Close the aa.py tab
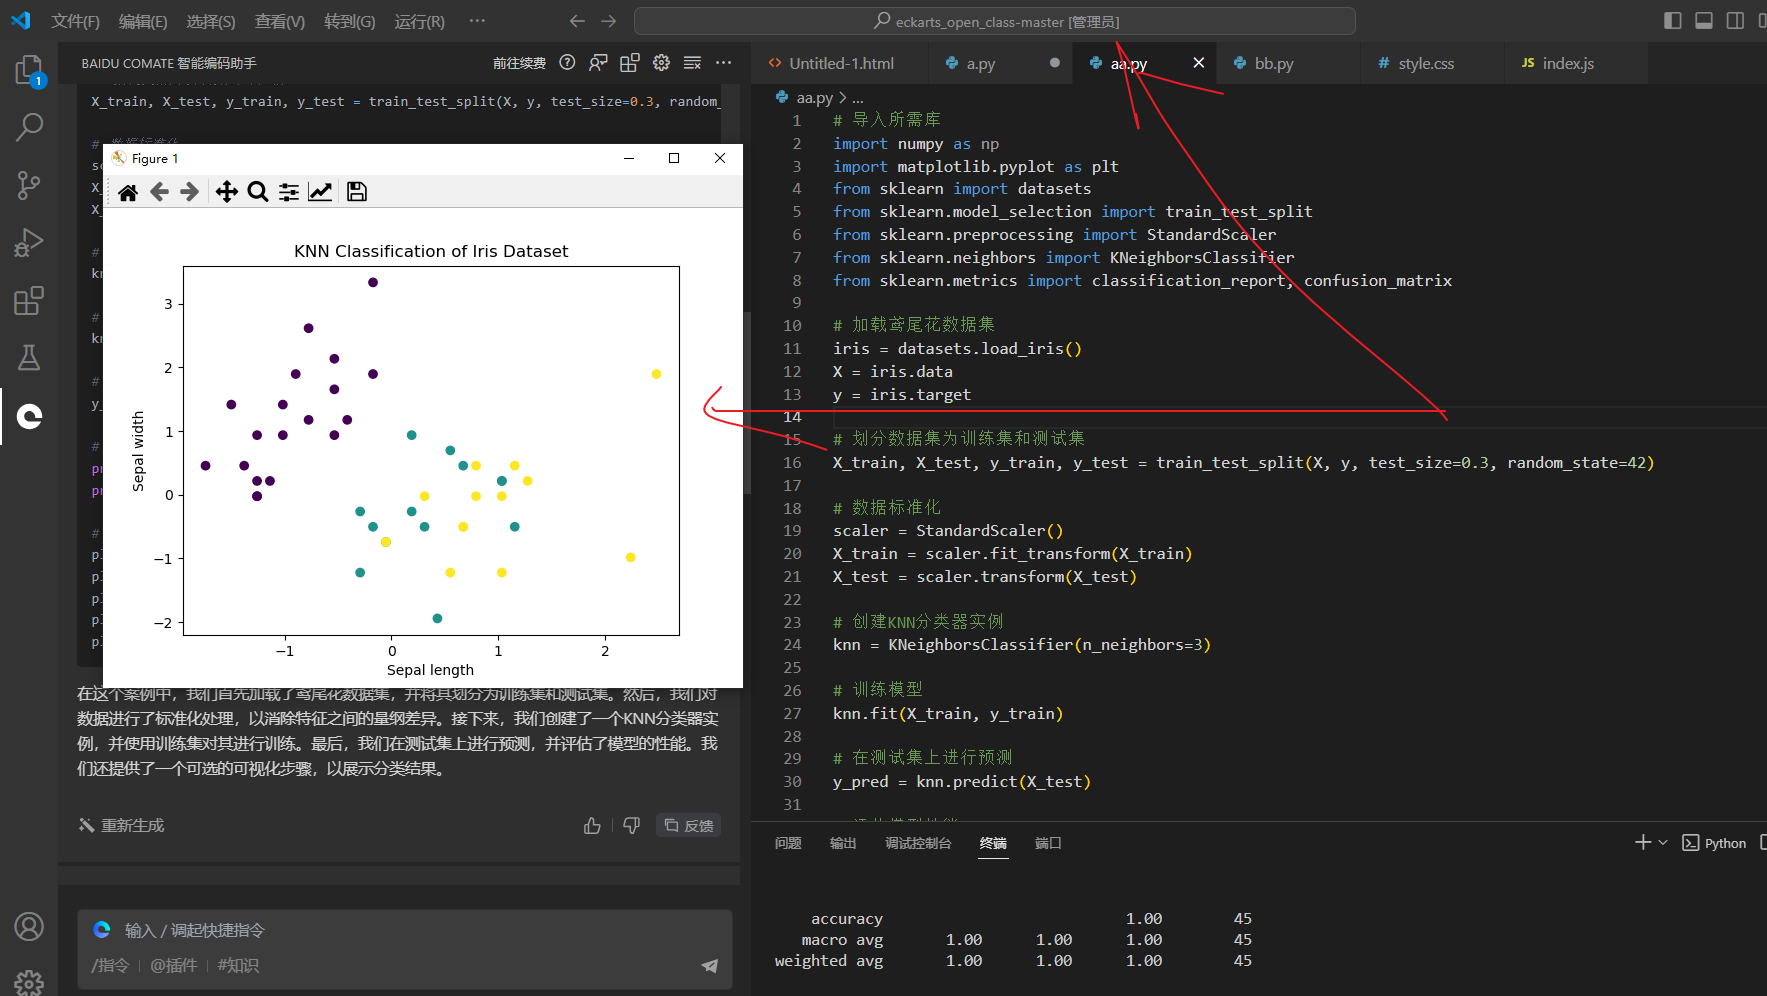The width and height of the screenshot is (1767, 996). (x=1198, y=63)
